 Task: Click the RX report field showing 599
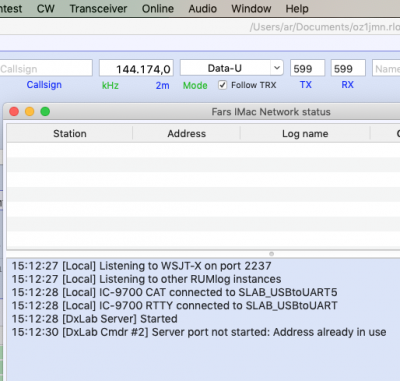click(x=348, y=68)
